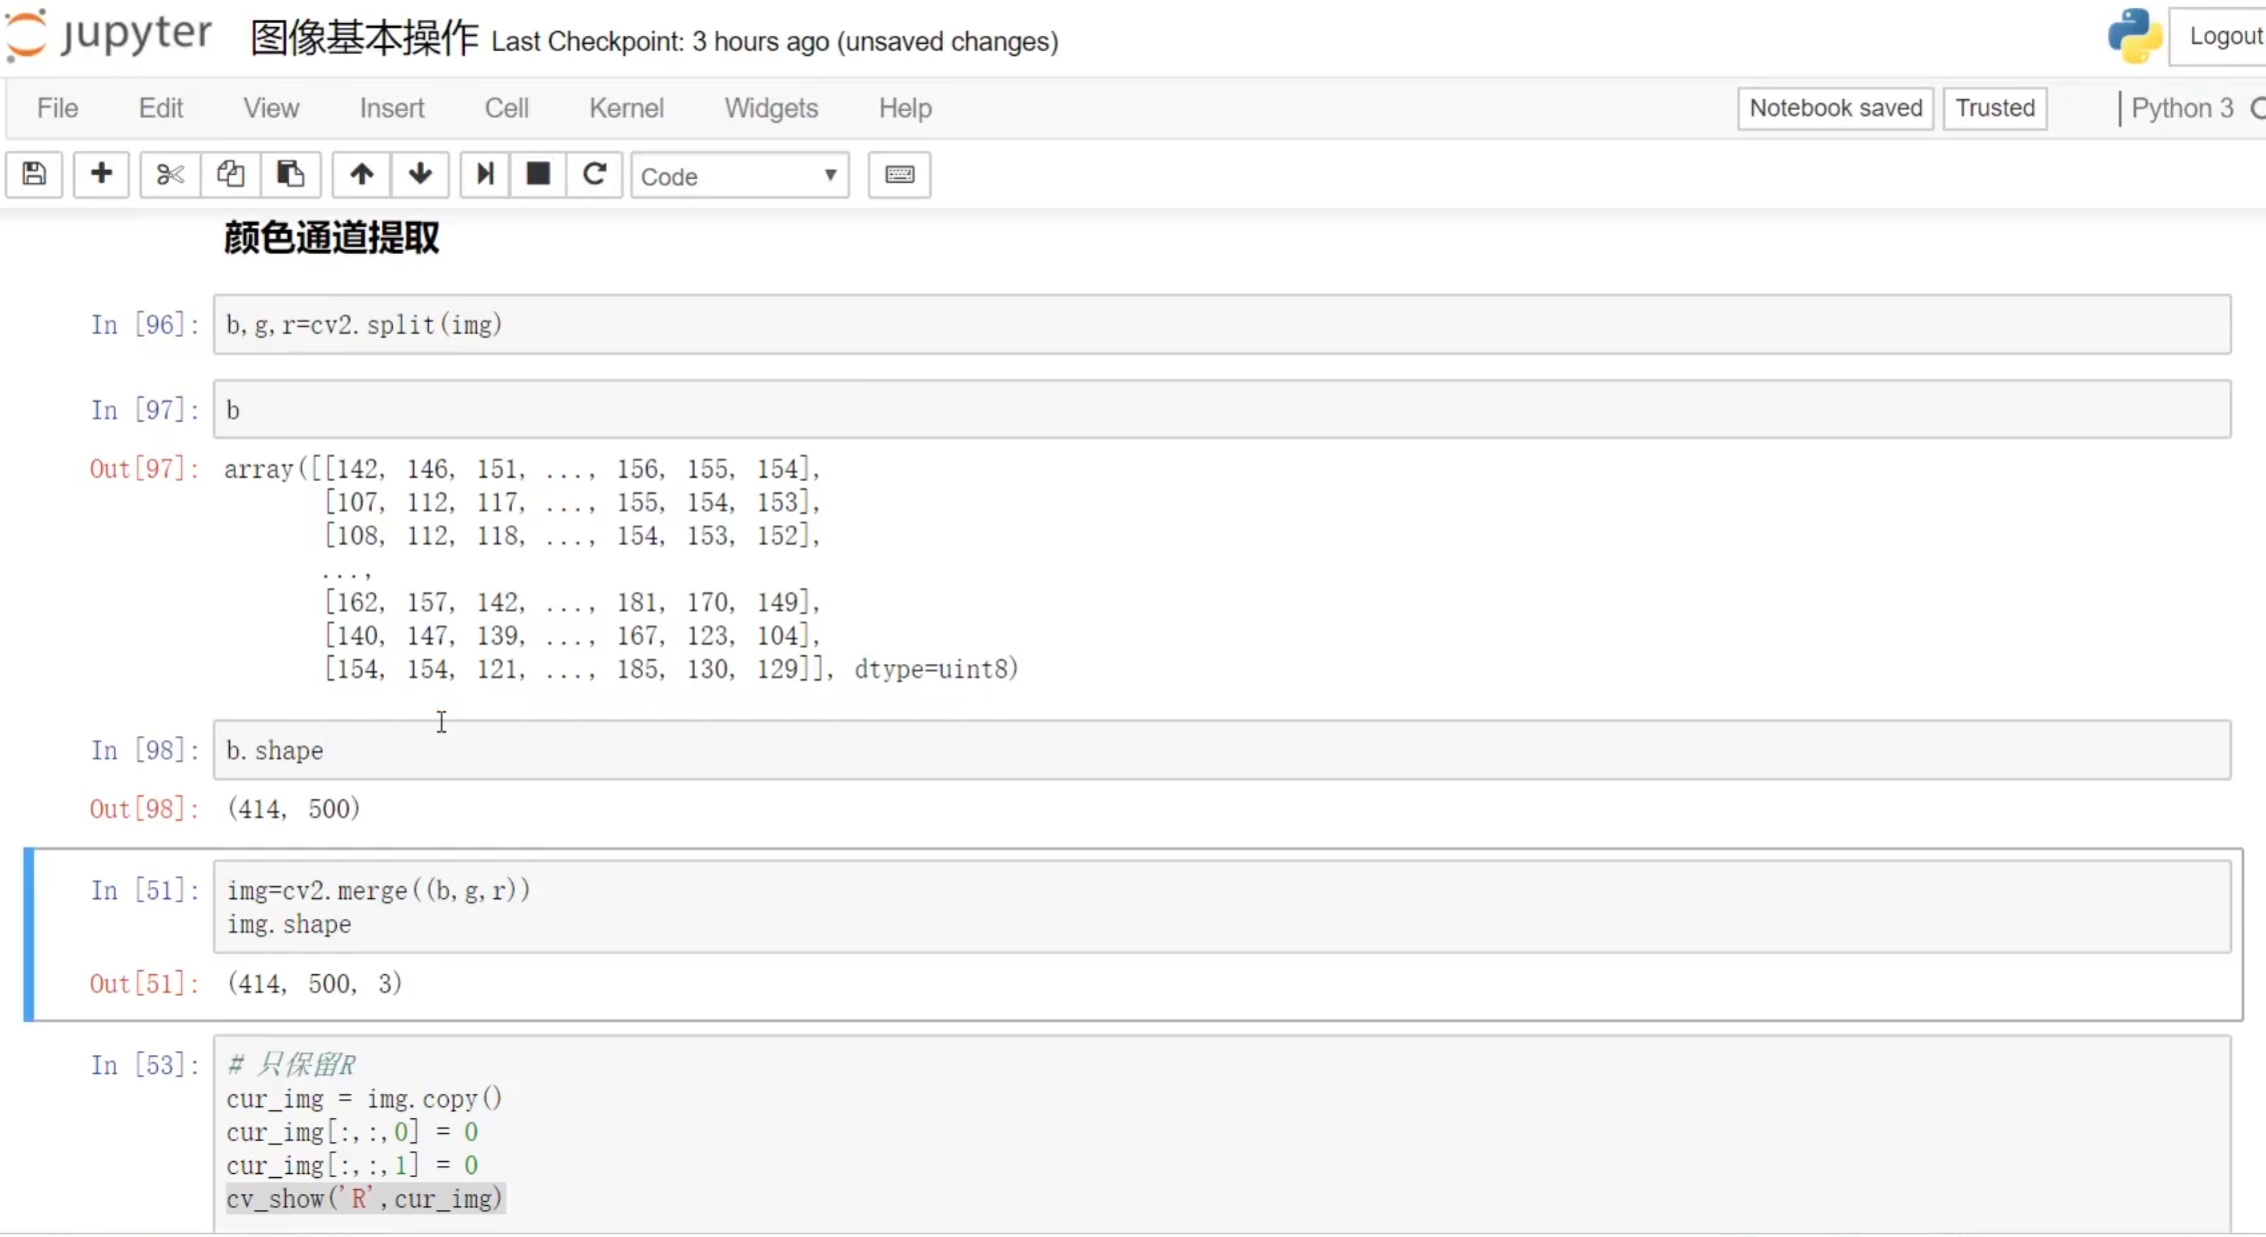This screenshot has width=2266, height=1237.
Task: Move selected cell up arrow
Action: 361,174
